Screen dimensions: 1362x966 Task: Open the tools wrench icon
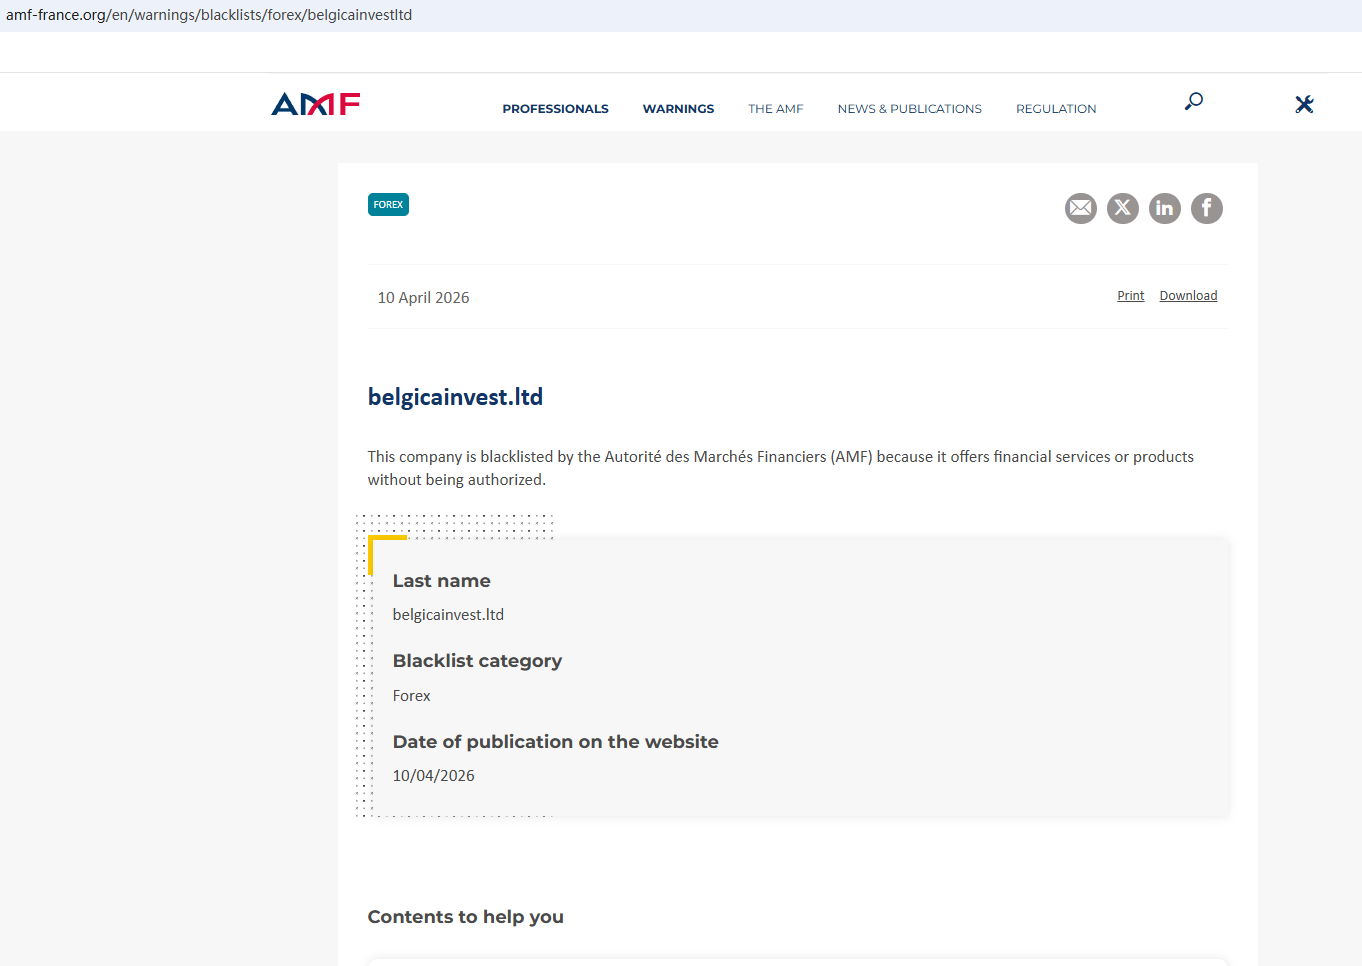tap(1304, 104)
